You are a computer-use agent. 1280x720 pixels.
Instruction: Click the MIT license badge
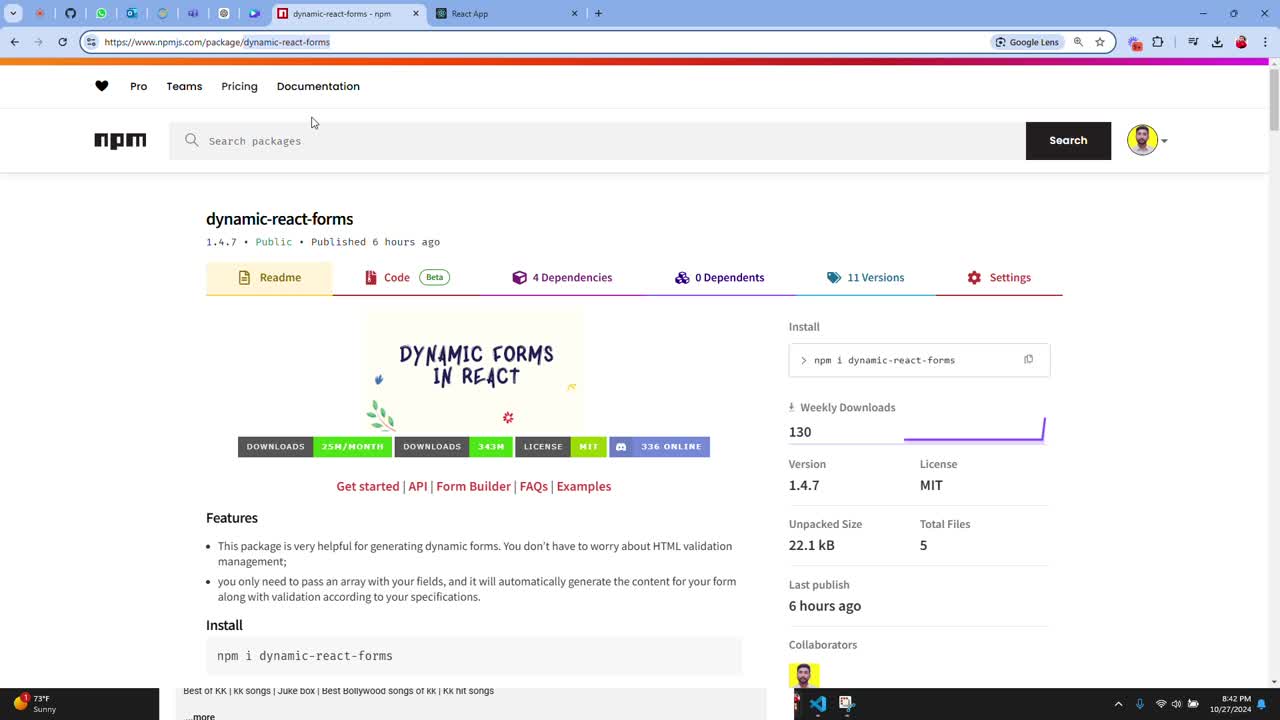561,447
